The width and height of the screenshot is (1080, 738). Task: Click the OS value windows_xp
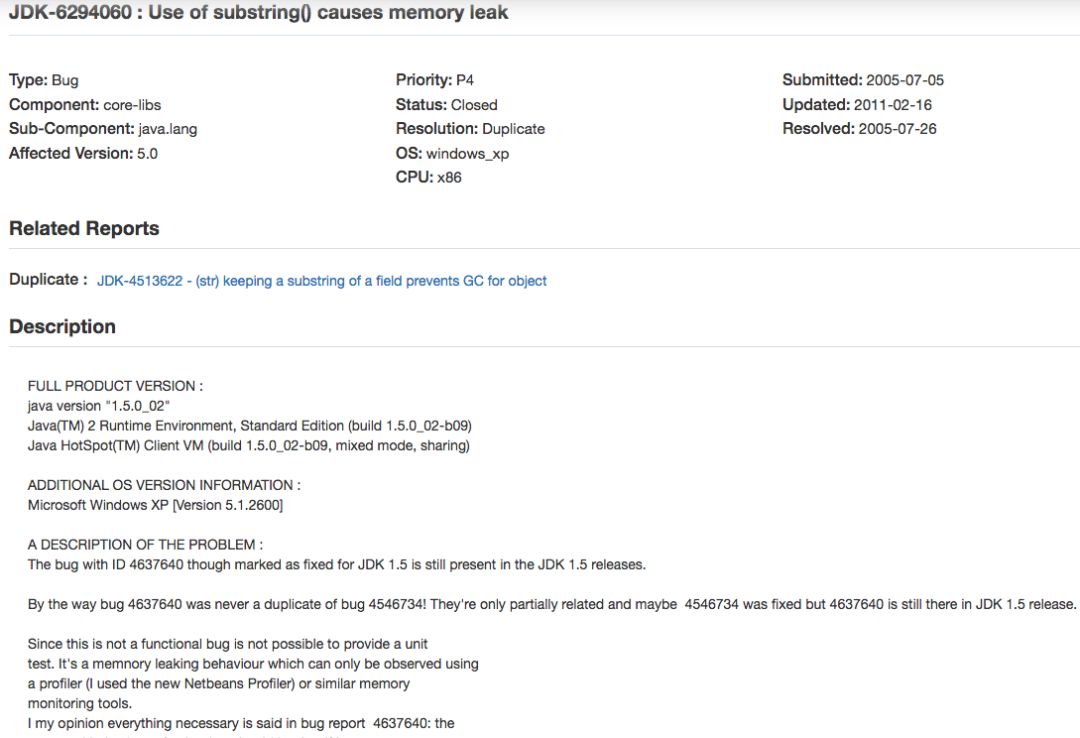(467, 154)
